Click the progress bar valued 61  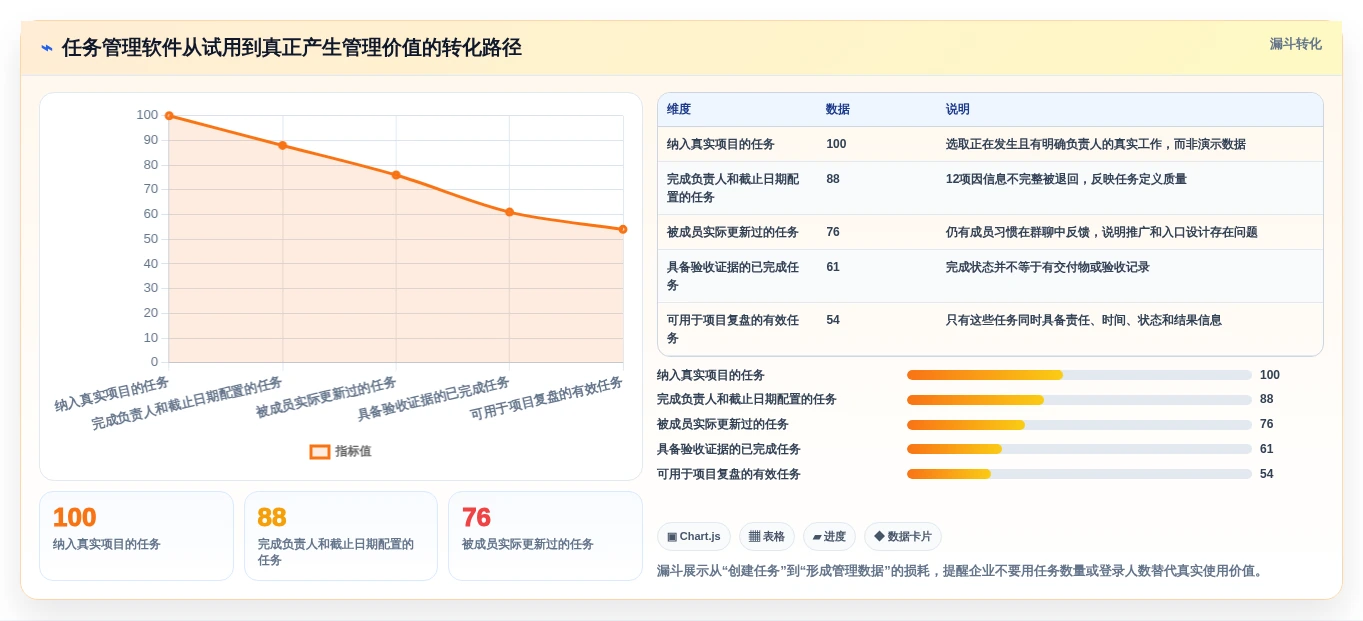tap(1079, 449)
